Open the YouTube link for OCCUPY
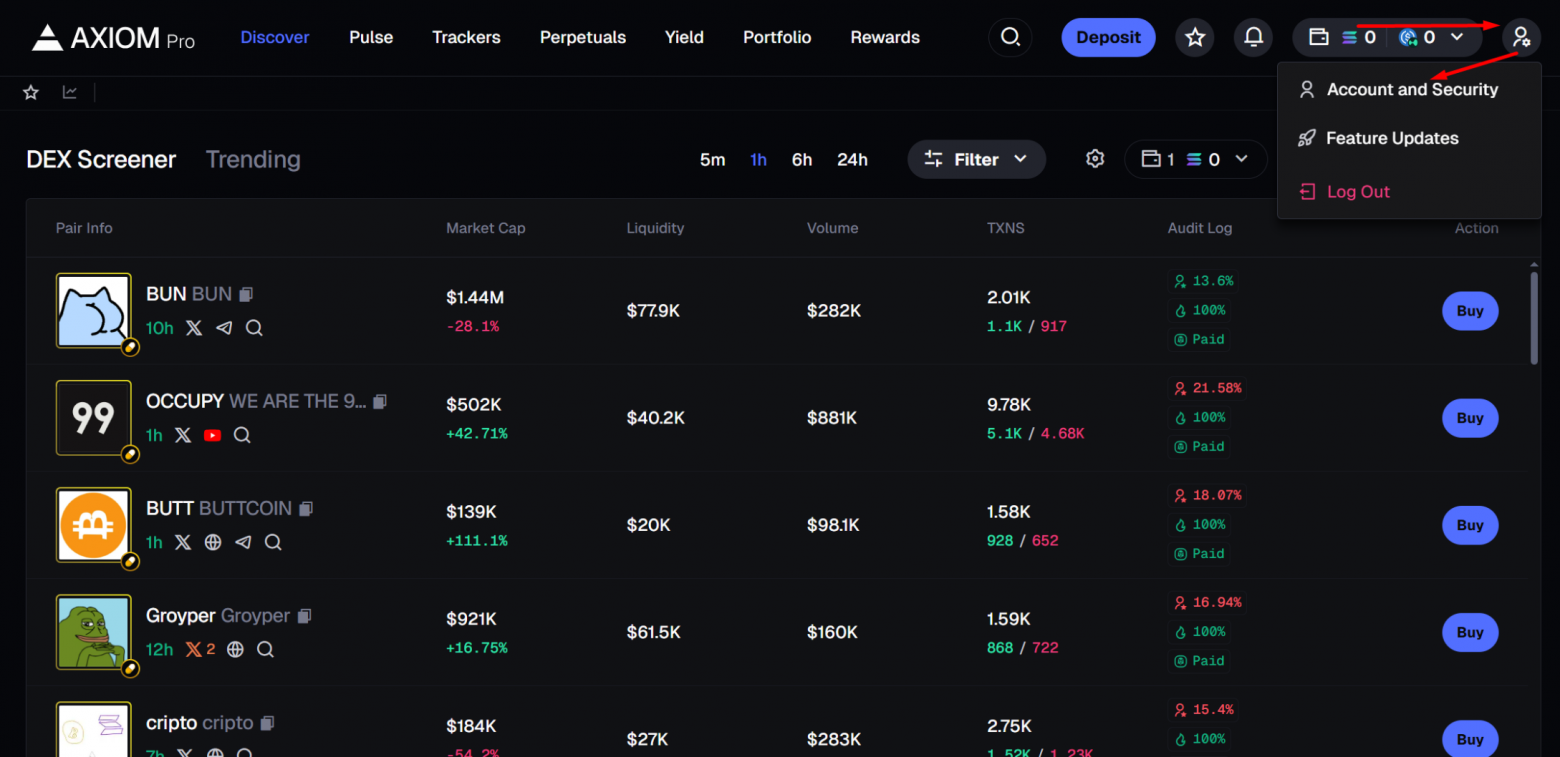The height and width of the screenshot is (757, 1560). click(212, 435)
